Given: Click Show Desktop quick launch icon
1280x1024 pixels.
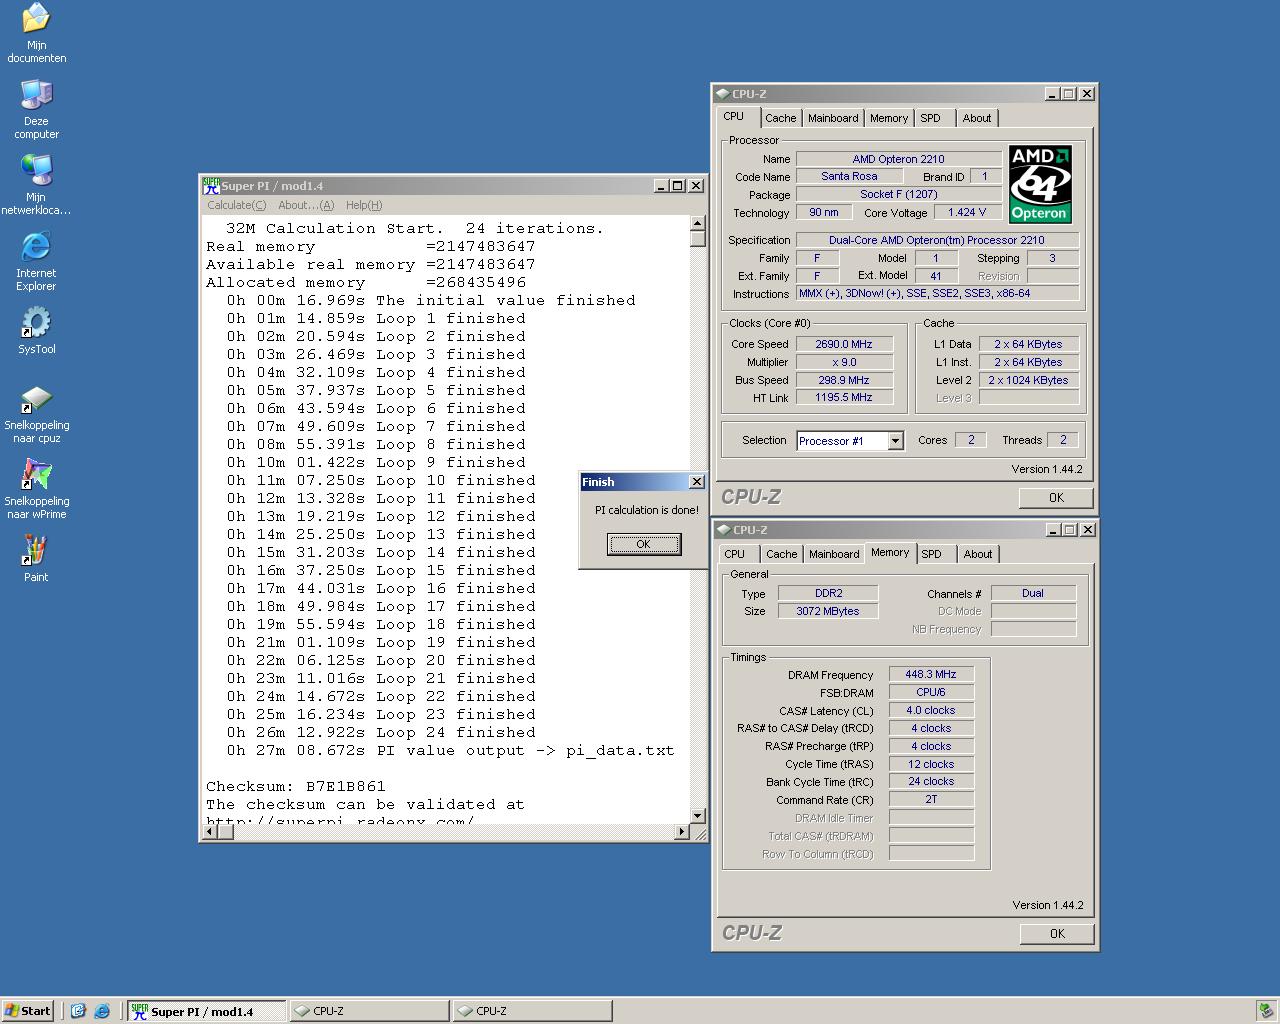Looking at the screenshot, I should pyautogui.click(x=78, y=1011).
